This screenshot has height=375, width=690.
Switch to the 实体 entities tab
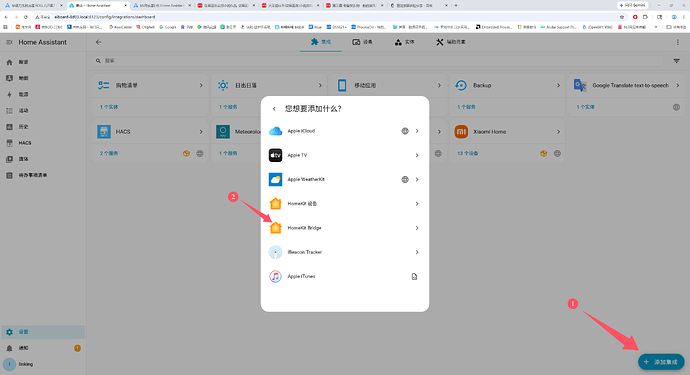404,42
